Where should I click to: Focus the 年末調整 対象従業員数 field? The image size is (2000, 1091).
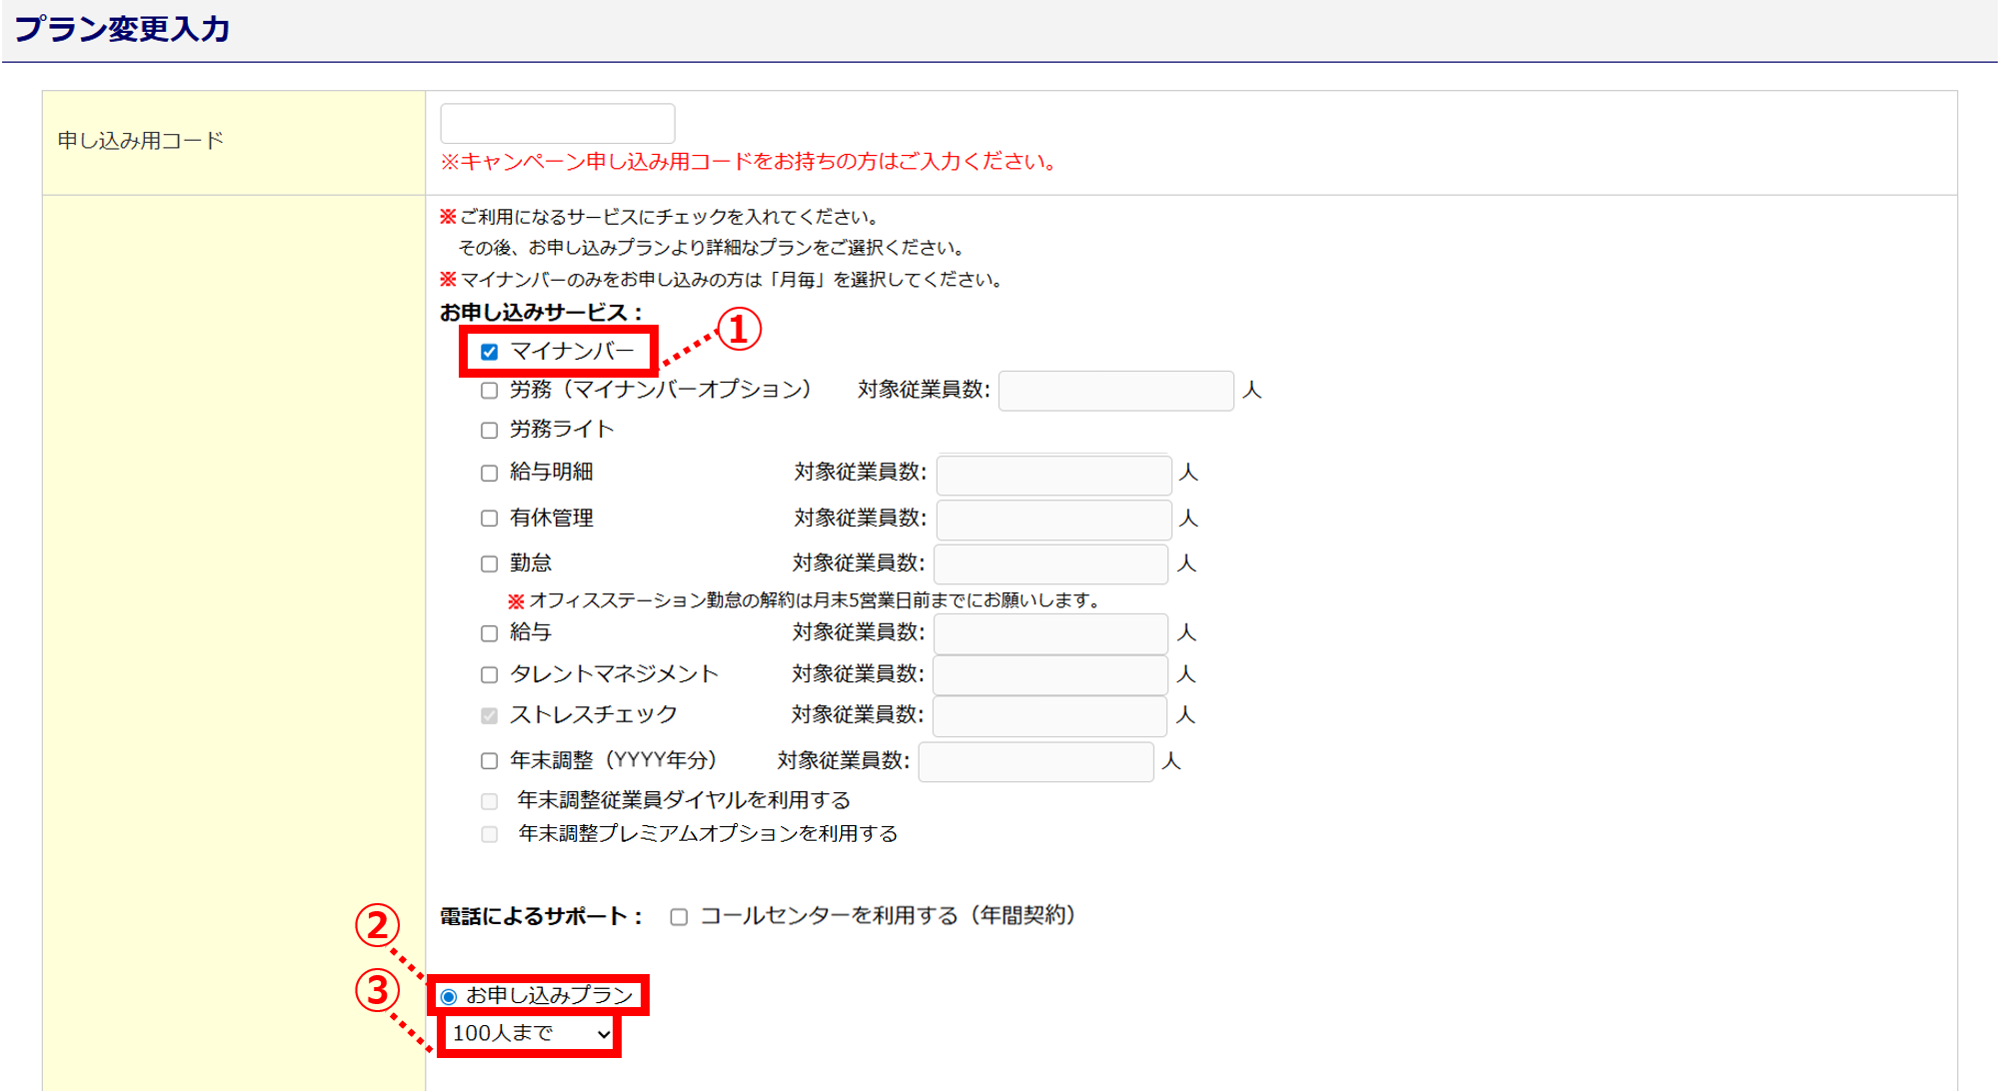pyautogui.click(x=1036, y=762)
